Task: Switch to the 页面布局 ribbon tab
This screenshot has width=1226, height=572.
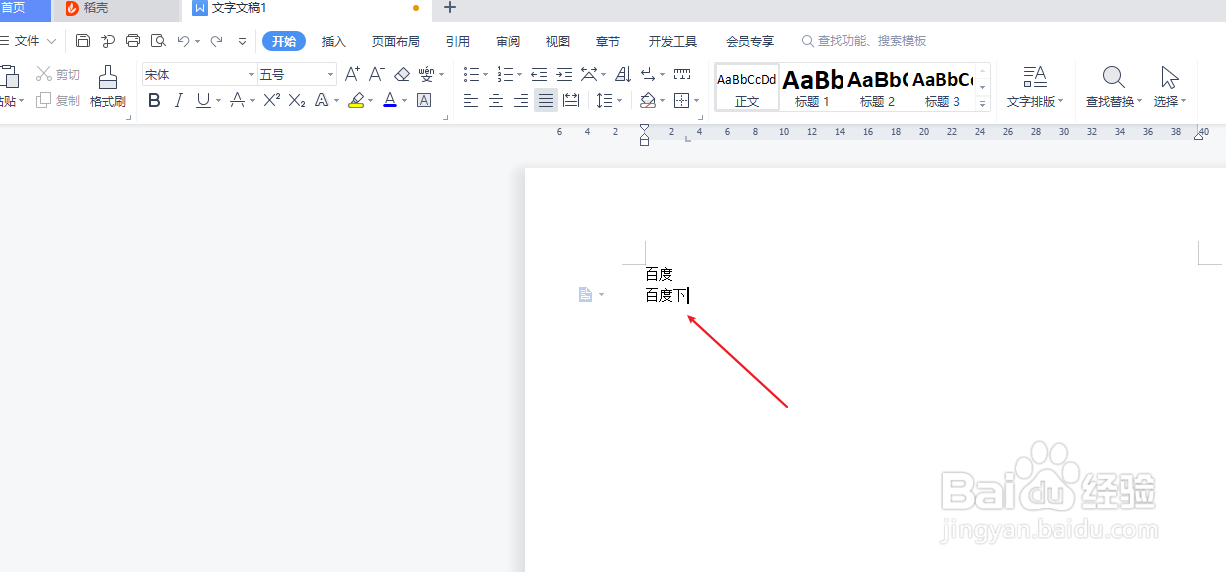Action: 396,41
